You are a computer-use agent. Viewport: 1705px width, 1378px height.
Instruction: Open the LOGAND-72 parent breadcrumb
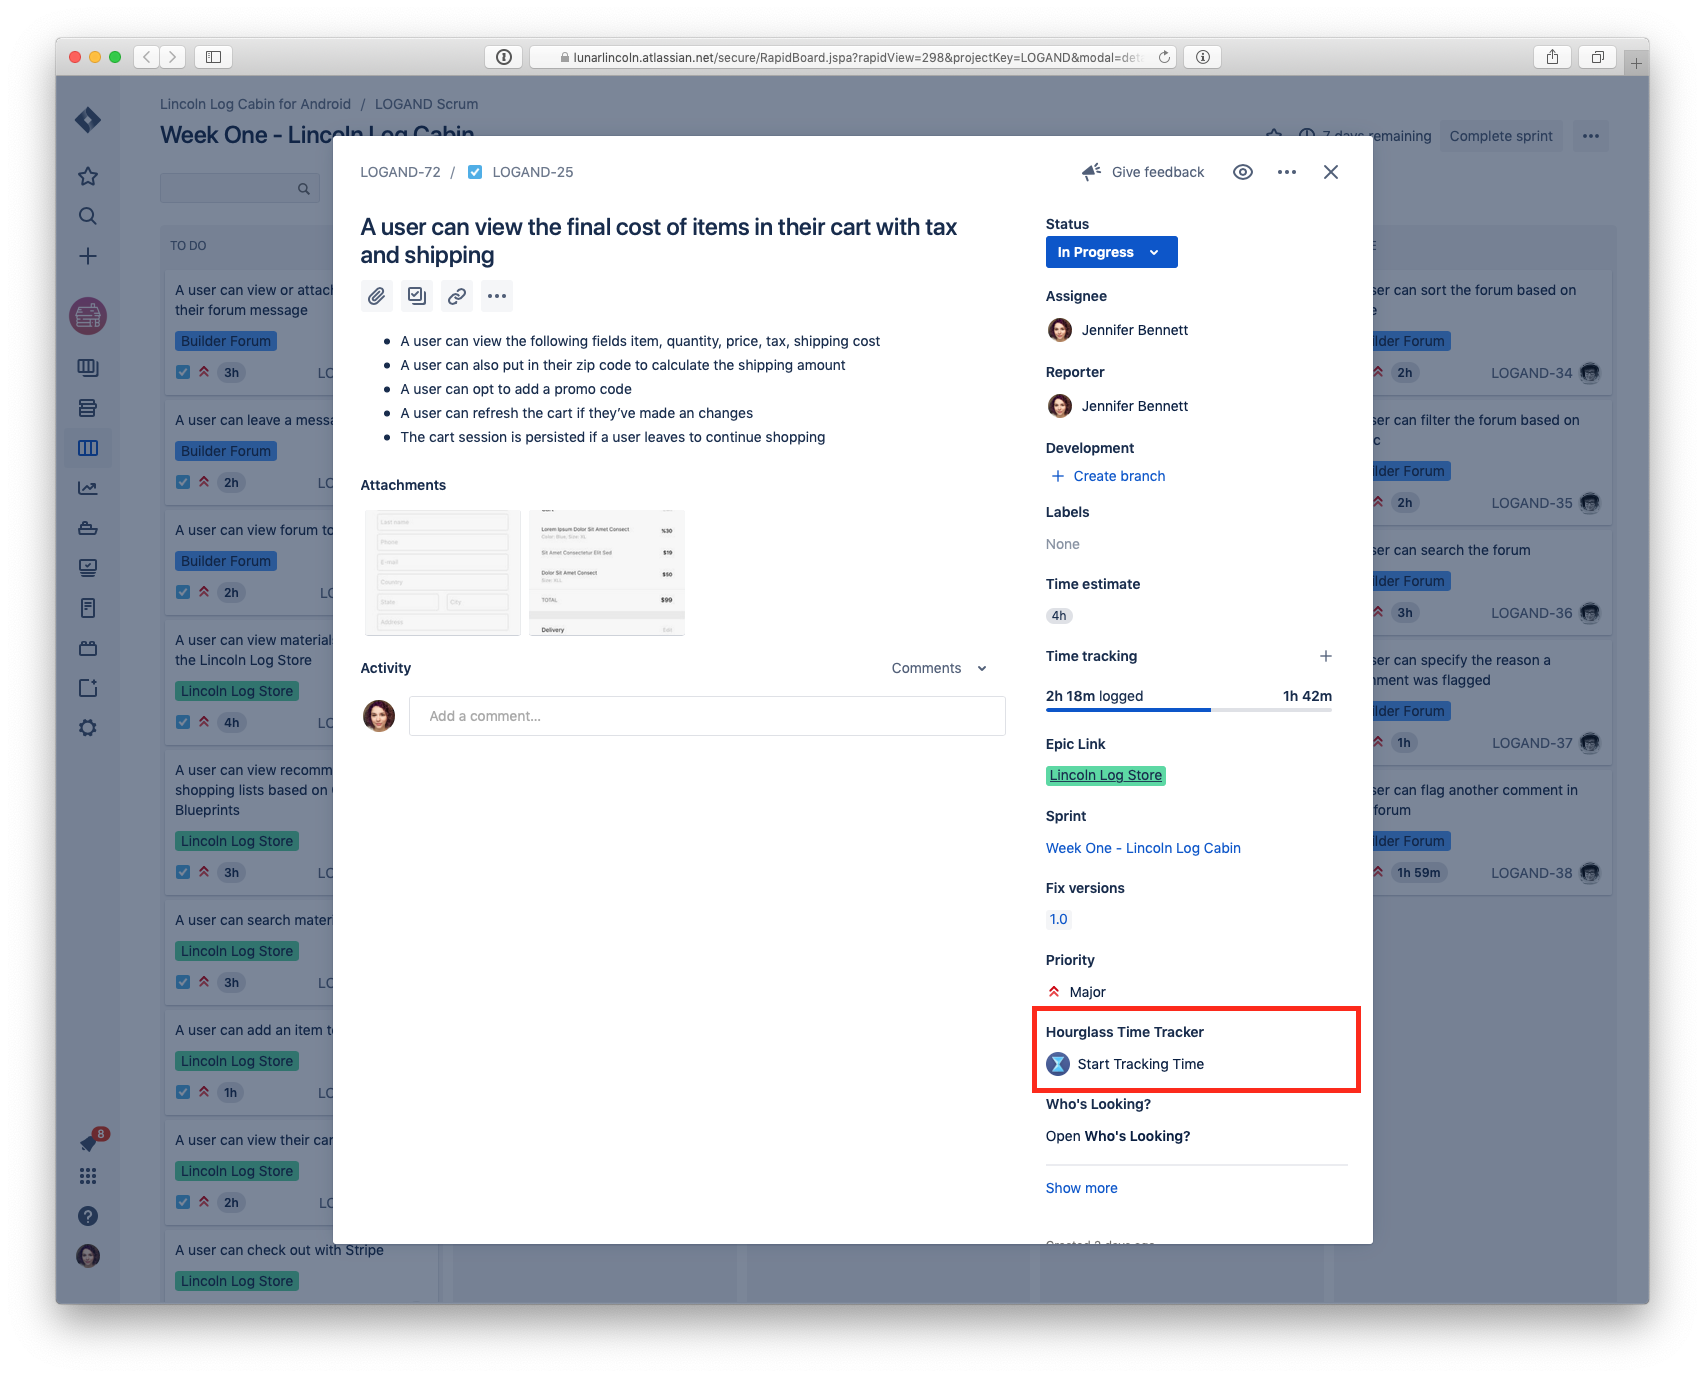[400, 172]
